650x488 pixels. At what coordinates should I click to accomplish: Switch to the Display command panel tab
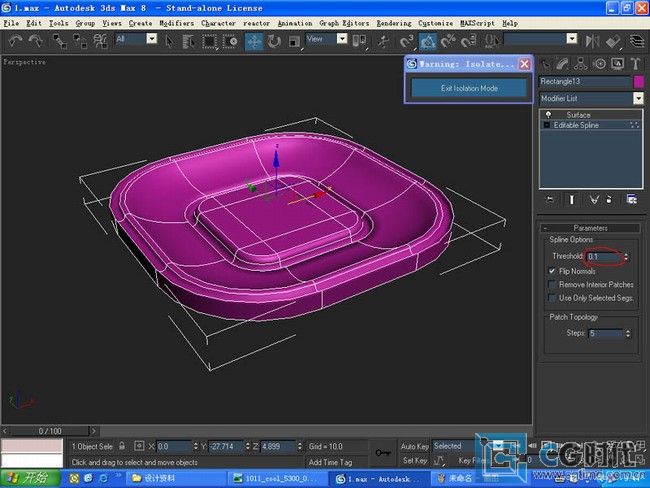(x=617, y=64)
